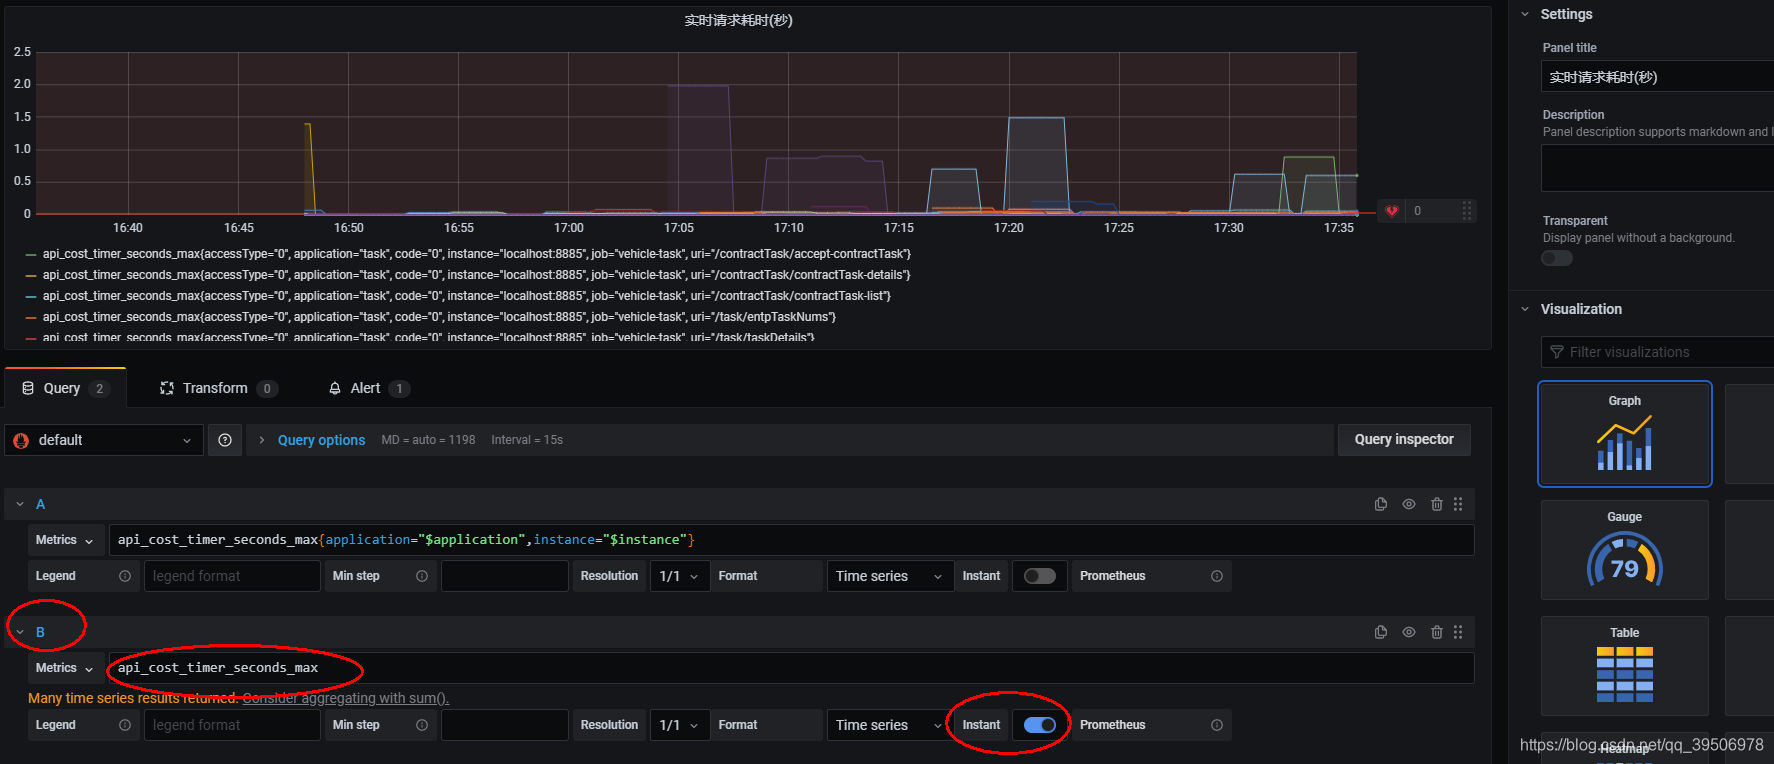The image size is (1774, 764).
Task: Select the Graph visualization
Action: (x=1625, y=434)
